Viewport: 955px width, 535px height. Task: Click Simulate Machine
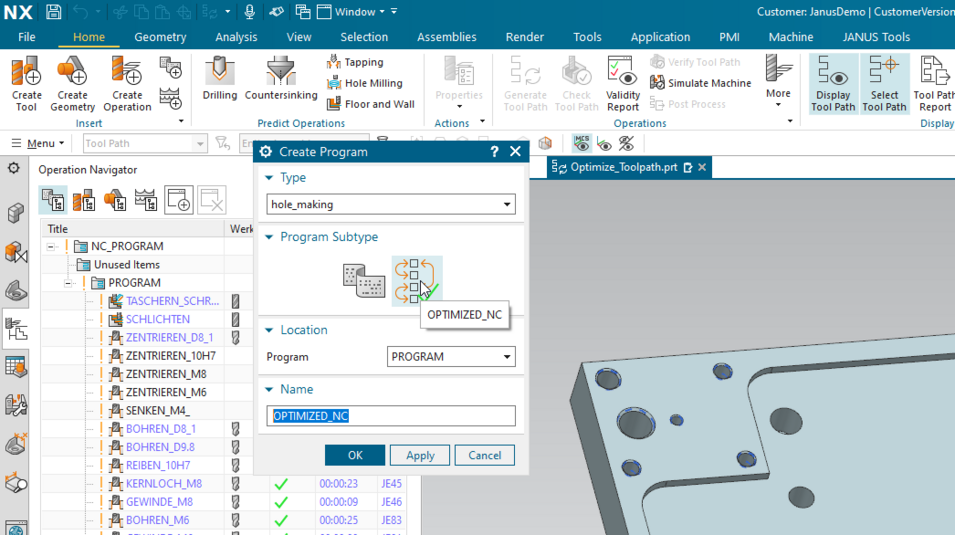coord(700,83)
